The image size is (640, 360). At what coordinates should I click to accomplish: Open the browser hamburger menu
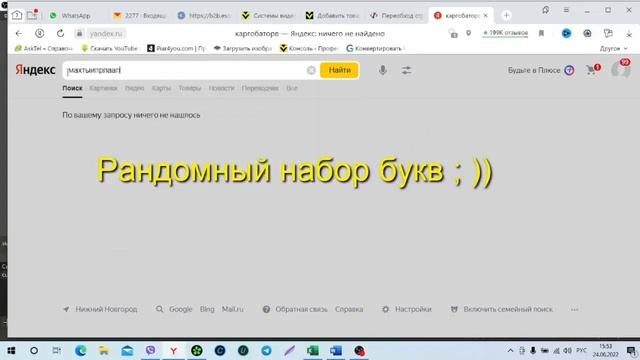566,10
